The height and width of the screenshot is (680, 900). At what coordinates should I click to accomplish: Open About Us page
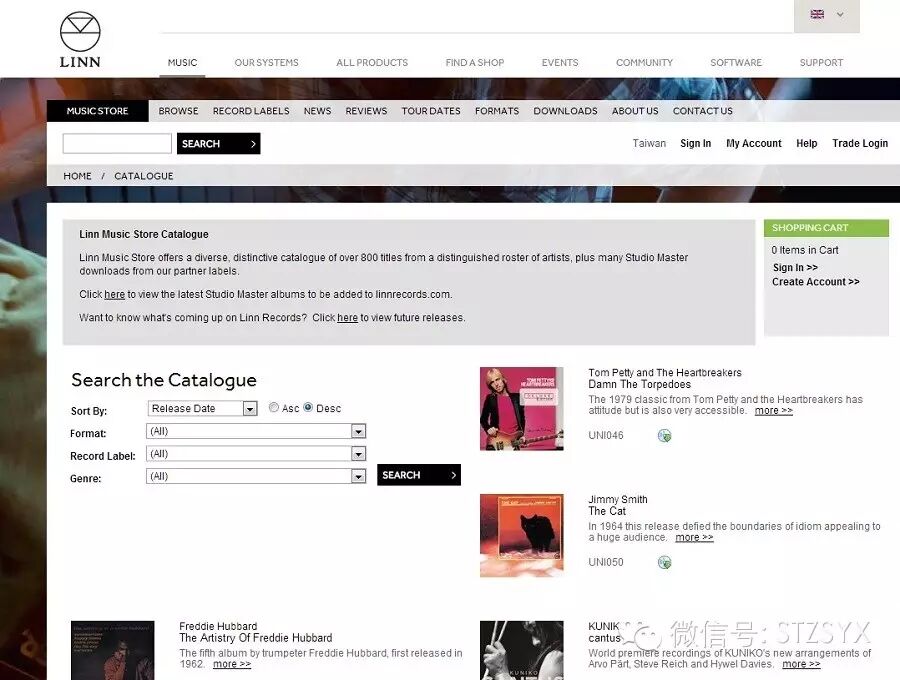tap(635, 111)
